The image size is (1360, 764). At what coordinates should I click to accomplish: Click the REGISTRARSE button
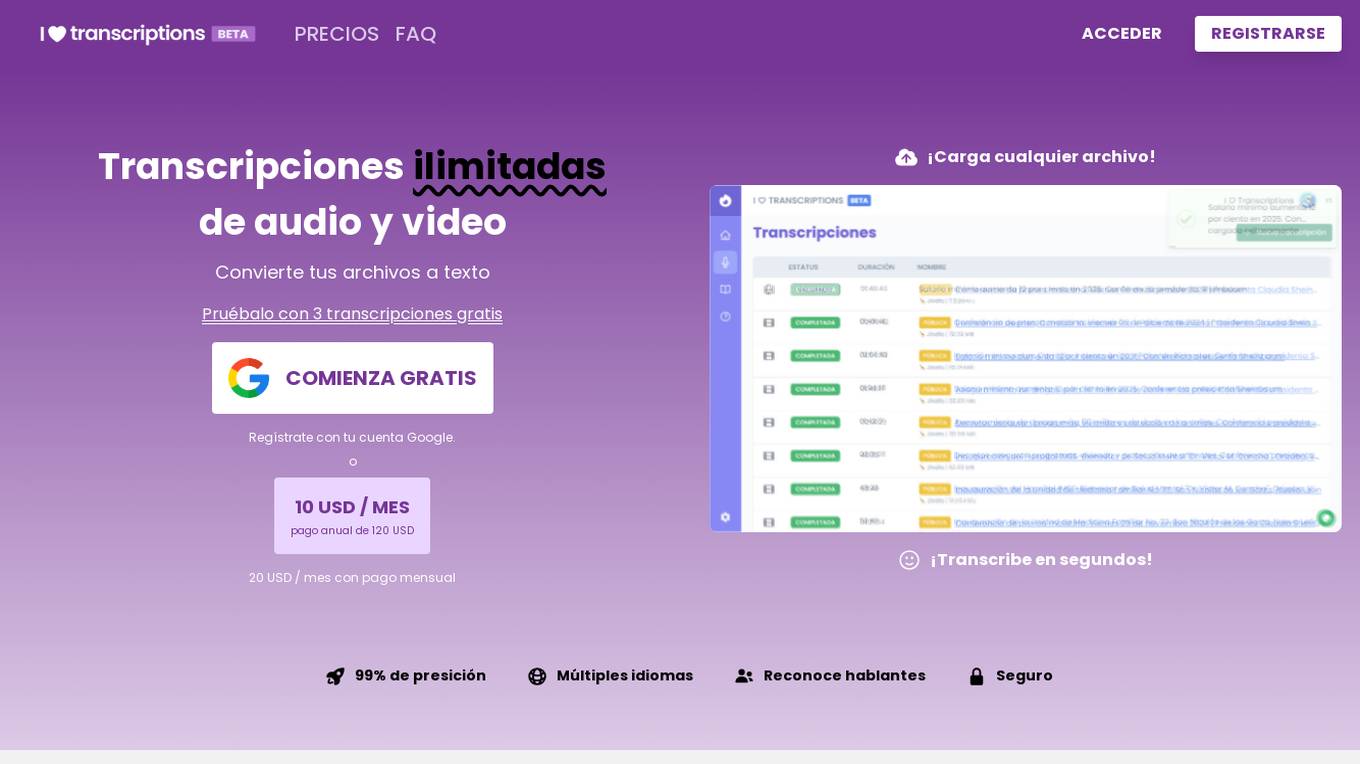click(1268, 33)
